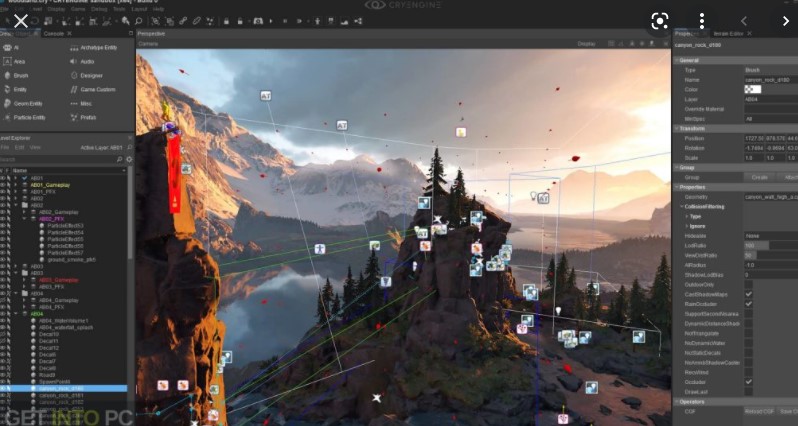798x426 pixels.
Task: Expand the Ignore sub-property
Action: point(687,226)
